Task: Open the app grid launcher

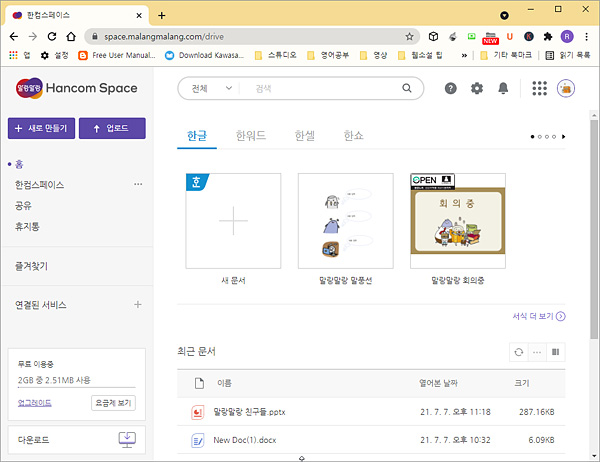Action: click(539, 88)
